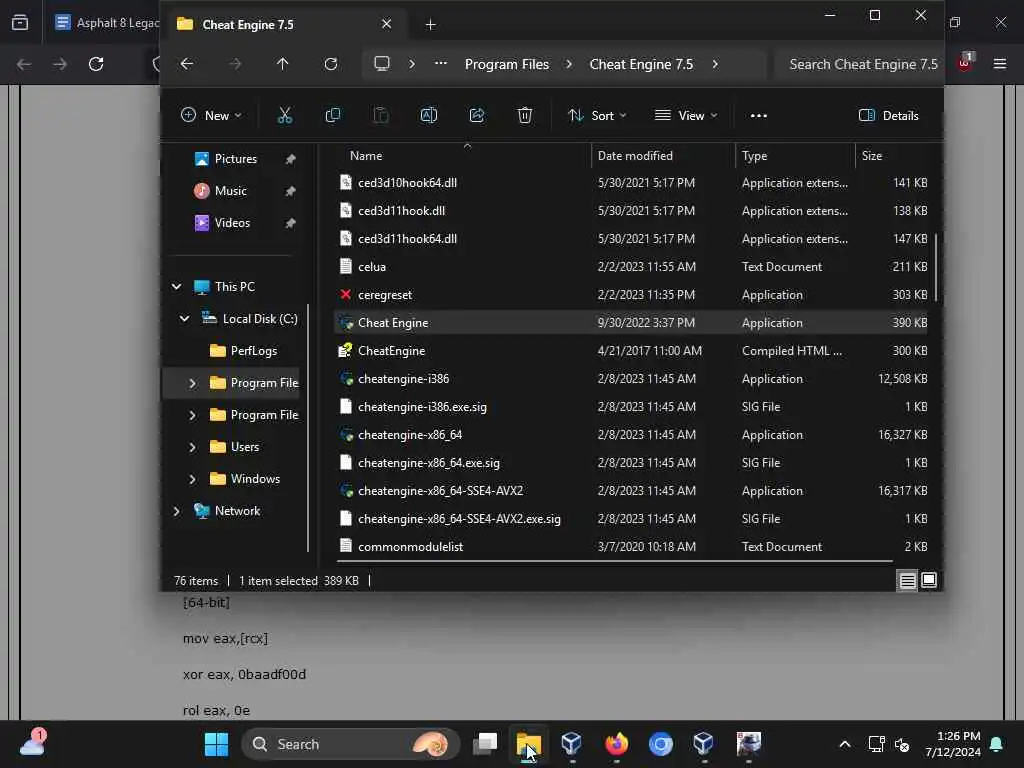Reload the page in the browser window
Image resolution: width=1024 pixels, height=768 pixels.
click(96, 64)
